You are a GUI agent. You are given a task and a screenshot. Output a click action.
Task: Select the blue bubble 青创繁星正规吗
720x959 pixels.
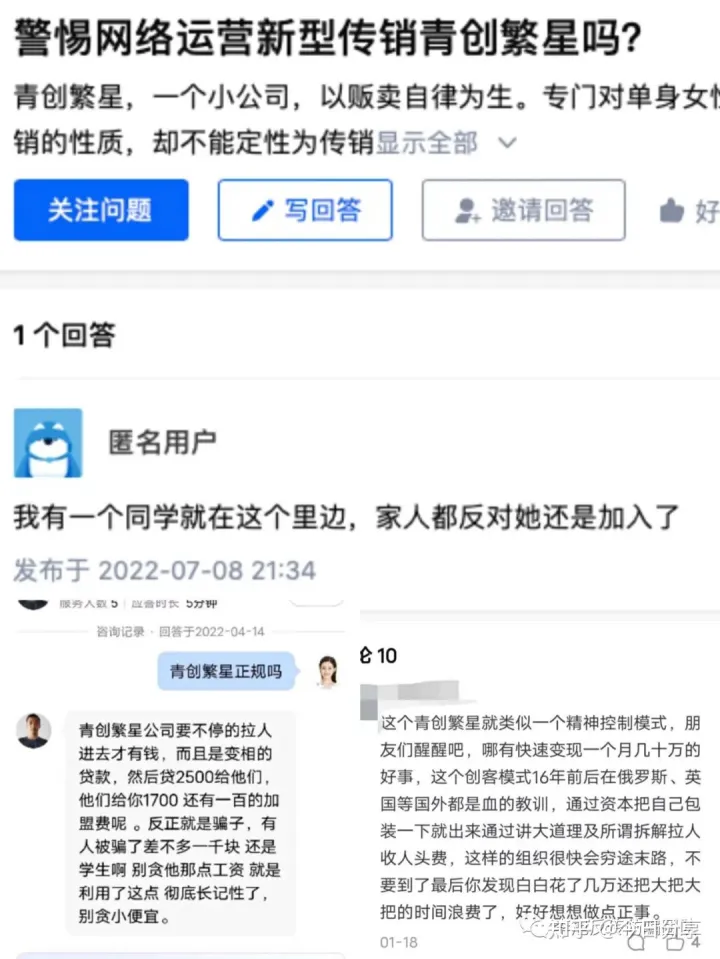point(226,672)
